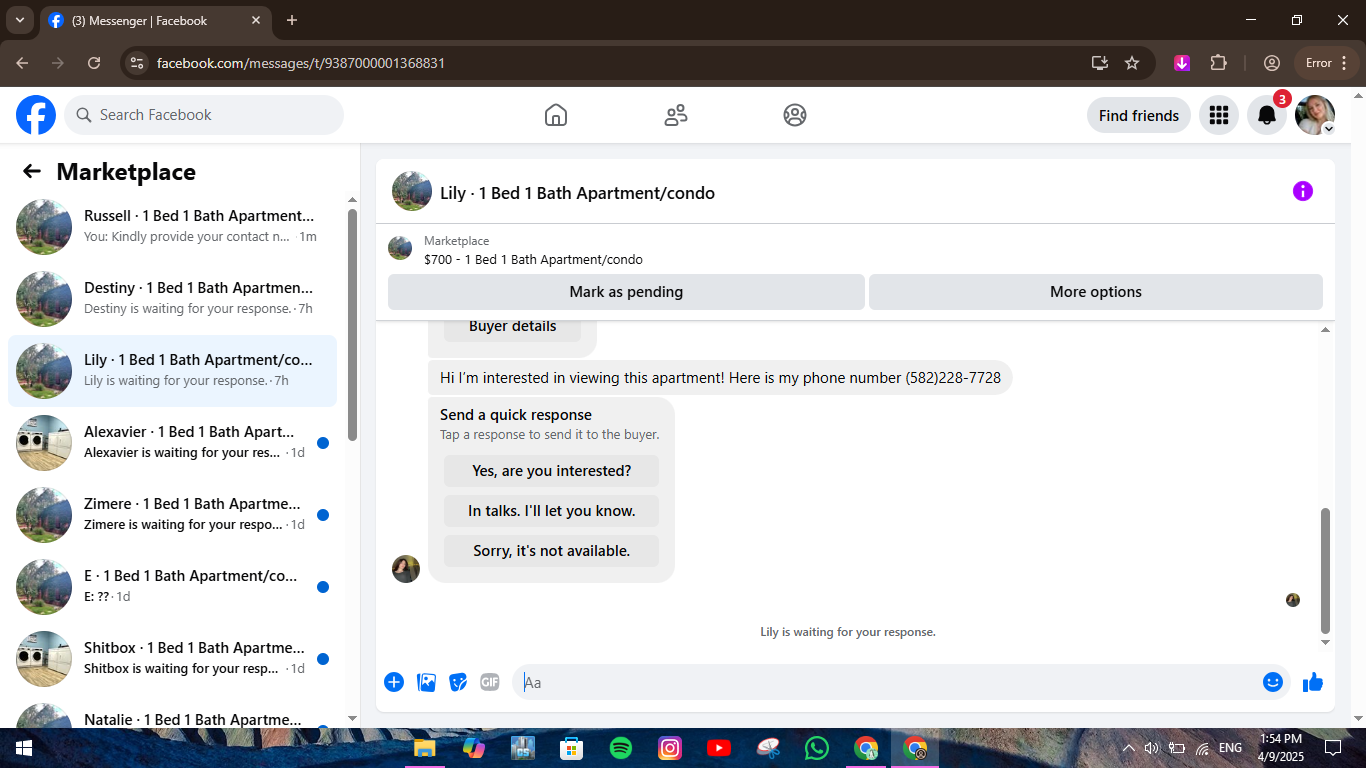The height and width of the screenshot is (768, 1366).
Task: Bookmark this page with the star
Action: click(1132, 63)
